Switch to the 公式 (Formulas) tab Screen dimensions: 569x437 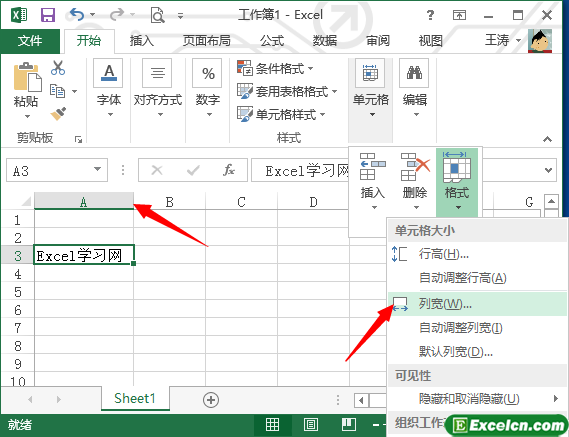tap(272, 41)
